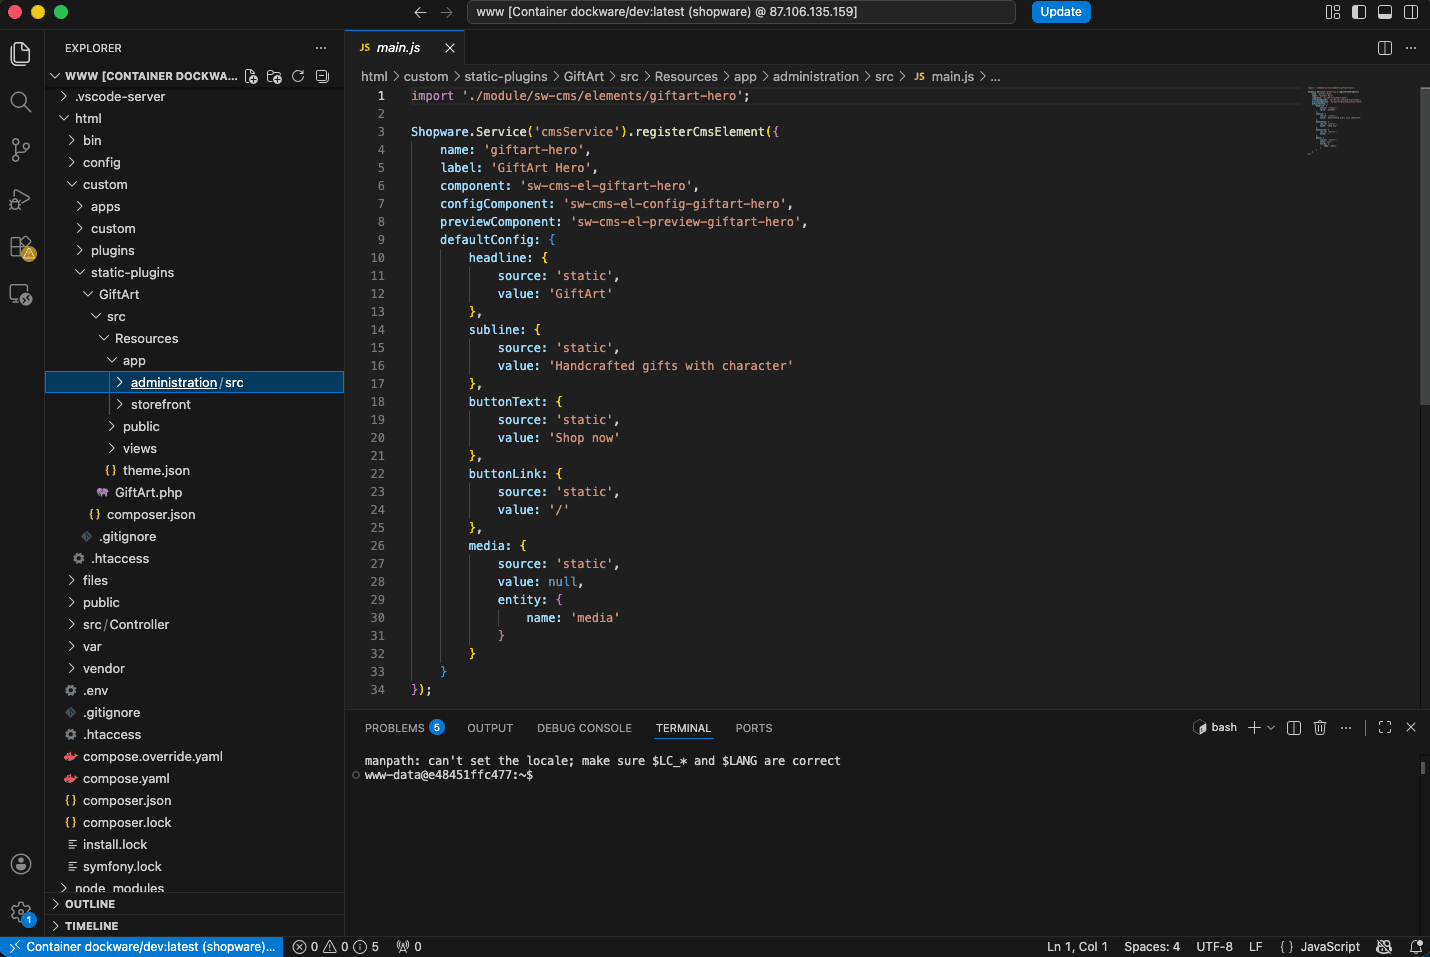1430x957 pixels.
Task: Split the terminal panel
Action: pyautogui.click(x=1294, y=728)
